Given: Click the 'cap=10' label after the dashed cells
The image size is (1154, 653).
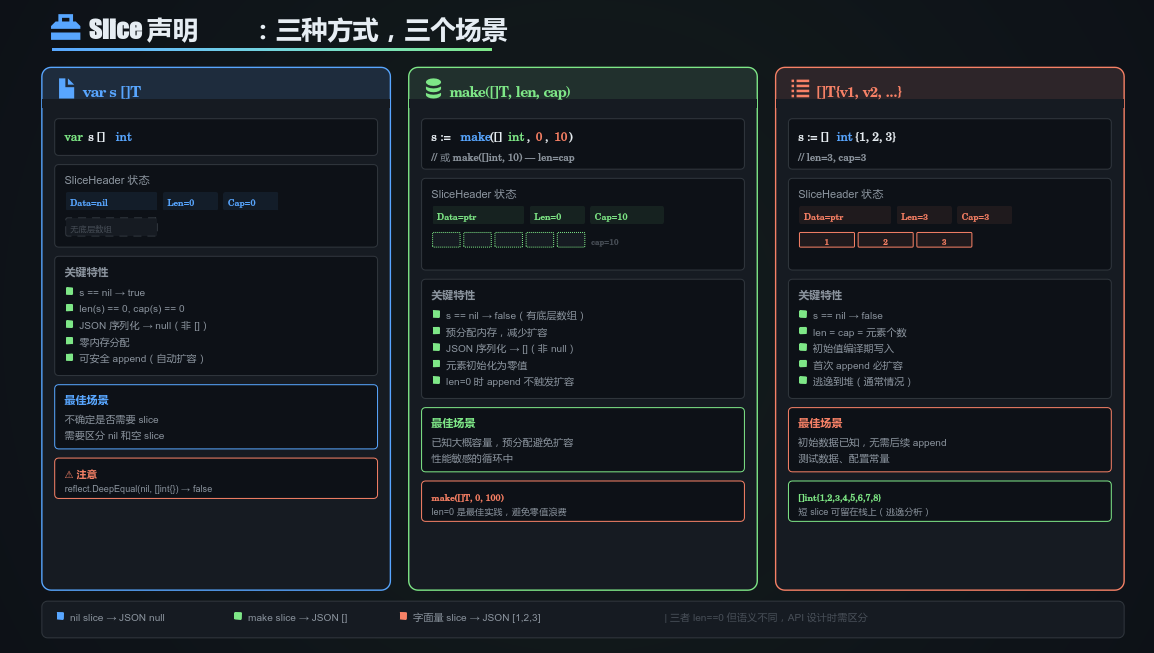Looking at the screenshot, I should 604,242.
